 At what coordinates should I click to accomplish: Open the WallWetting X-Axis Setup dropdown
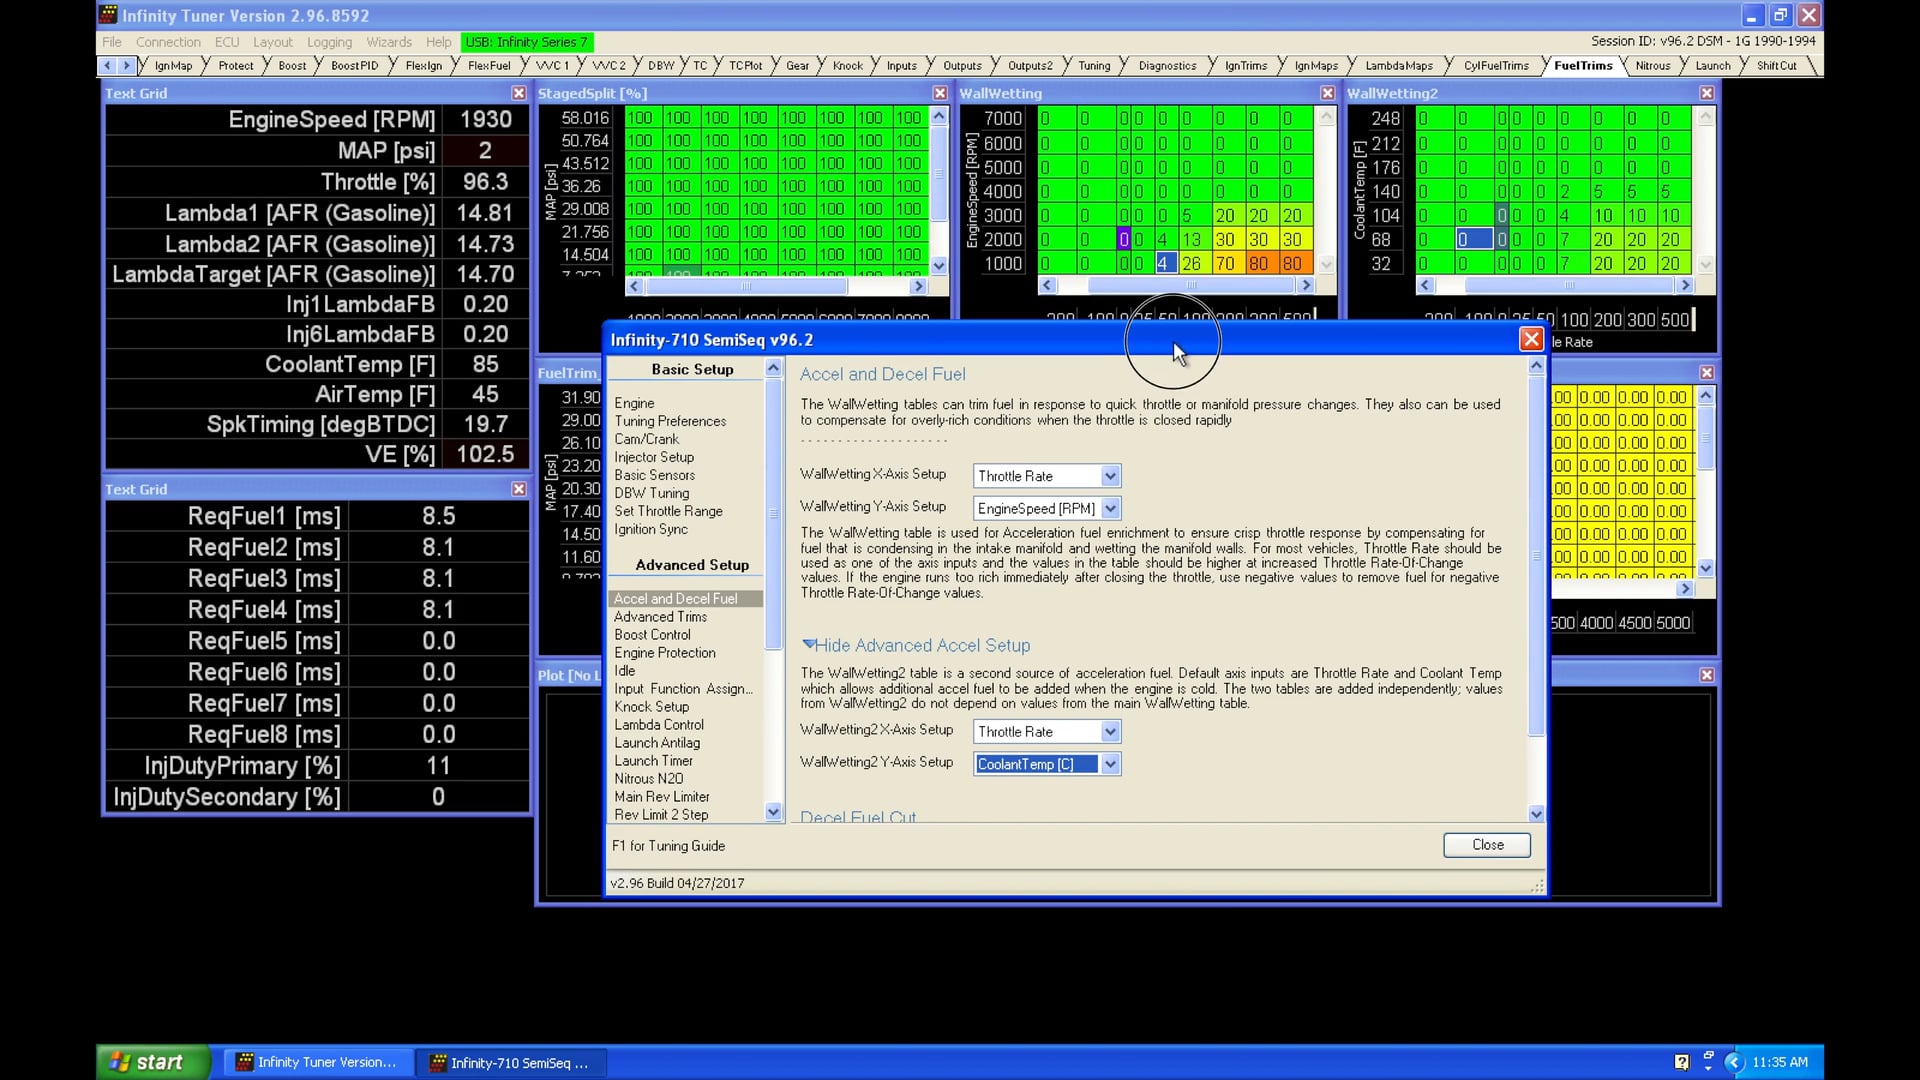click(1109, 475)
